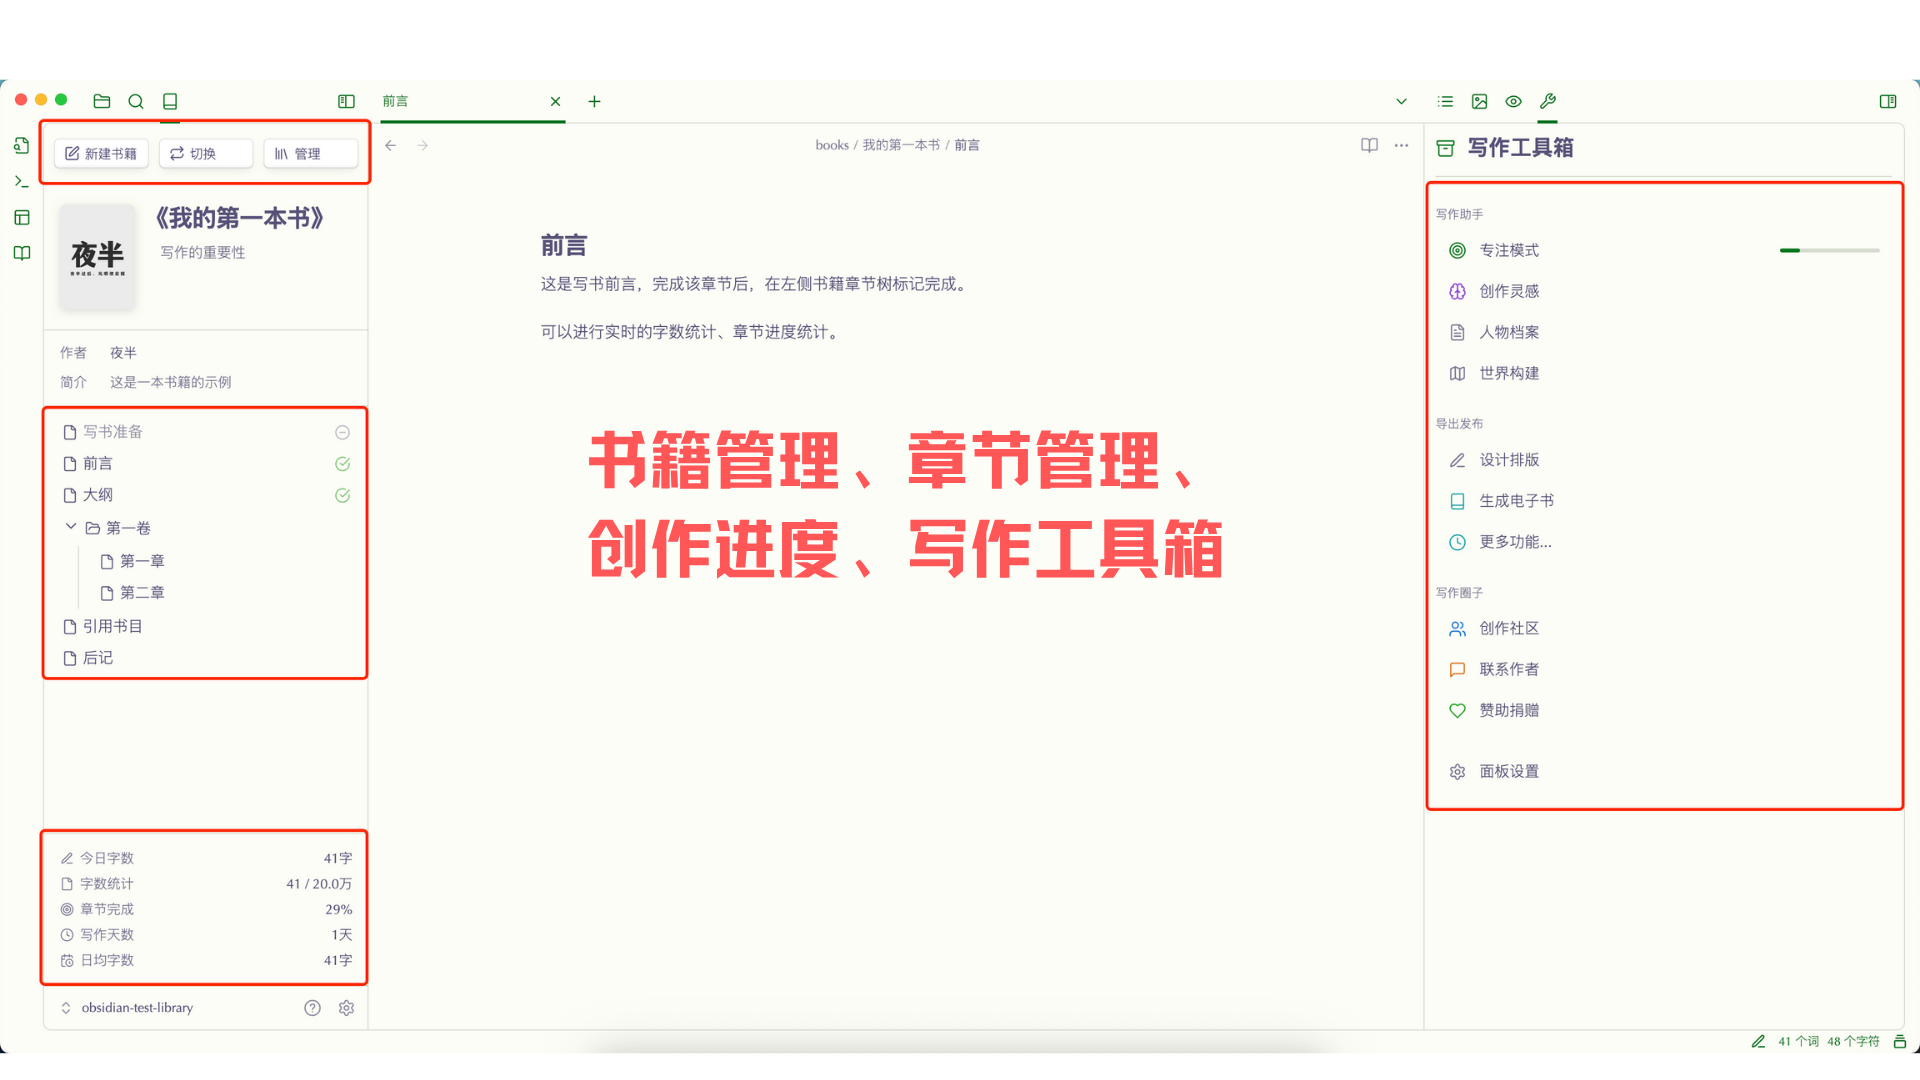Screen dimensions: 1920x1080
Task: Open help question mark icon
Action: pos(312,1008)
